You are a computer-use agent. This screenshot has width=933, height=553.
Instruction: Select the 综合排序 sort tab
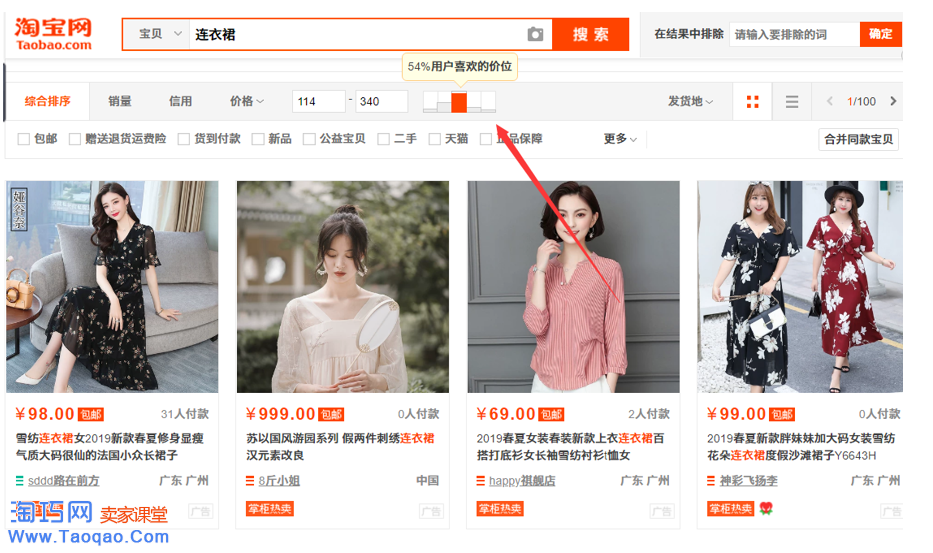click(48, 101)
